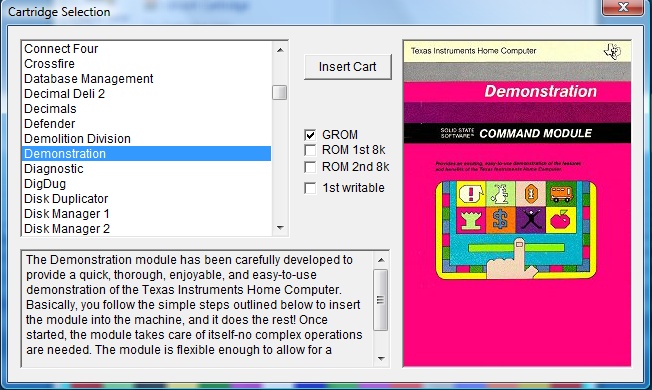Click the cartridge list scroll down arrow
Viewport: 652px width, 390px height.
280,227
